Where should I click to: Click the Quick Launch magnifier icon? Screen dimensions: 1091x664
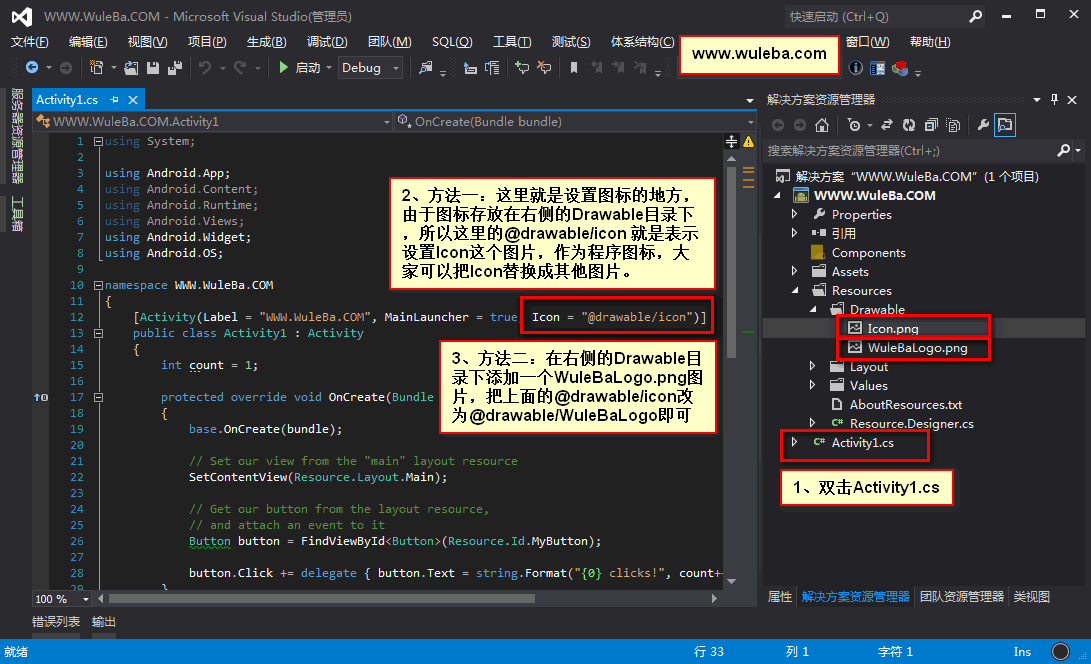pos(975,16)
